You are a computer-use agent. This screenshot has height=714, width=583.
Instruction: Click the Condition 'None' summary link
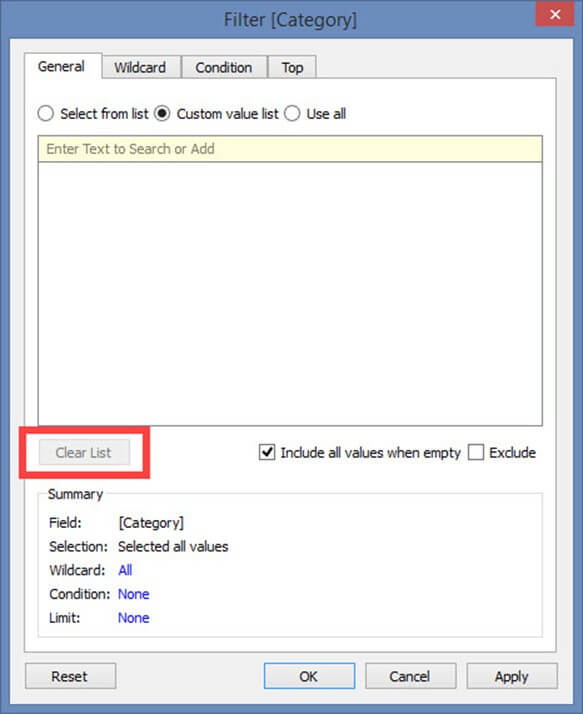(133, 594)
